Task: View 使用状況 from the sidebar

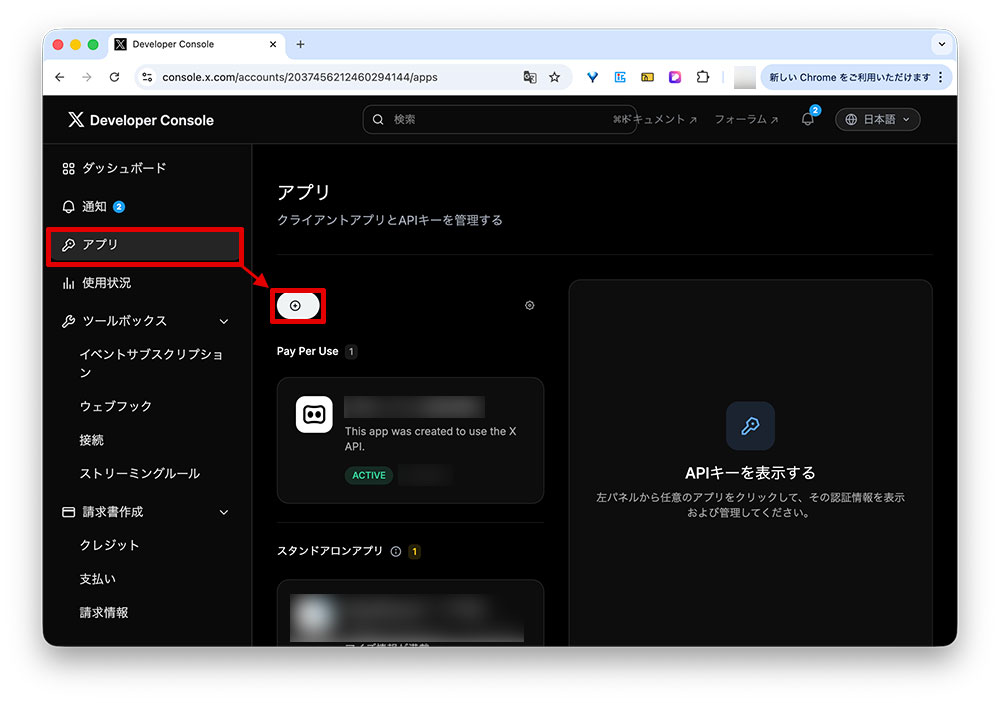Action: click(x=108, y=282)
